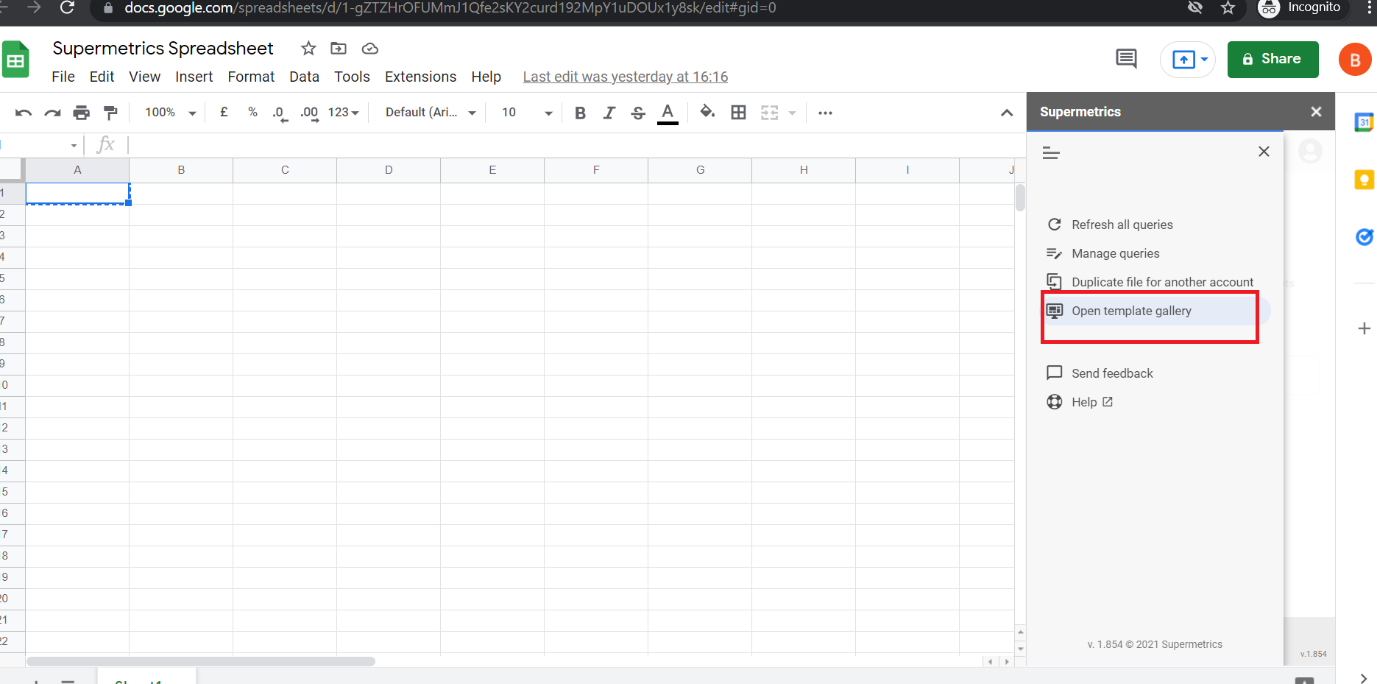Toggle strikethrough formatting
The width and height of the screenshot is (1377, 684).
click(638, 113)
